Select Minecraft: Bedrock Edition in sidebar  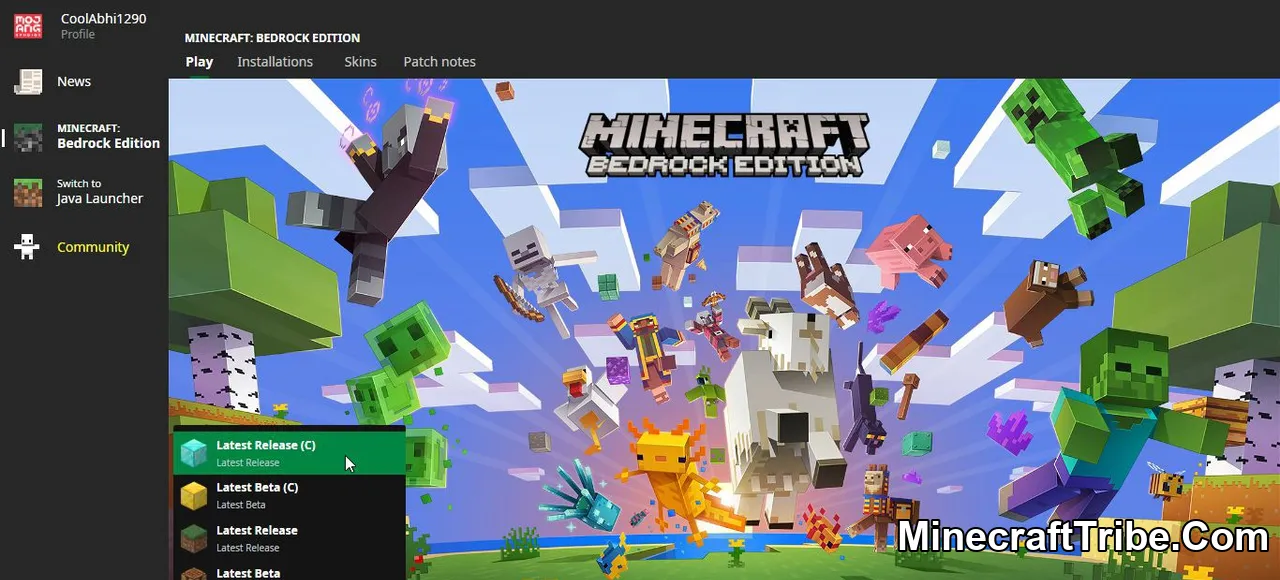[84, 137]
